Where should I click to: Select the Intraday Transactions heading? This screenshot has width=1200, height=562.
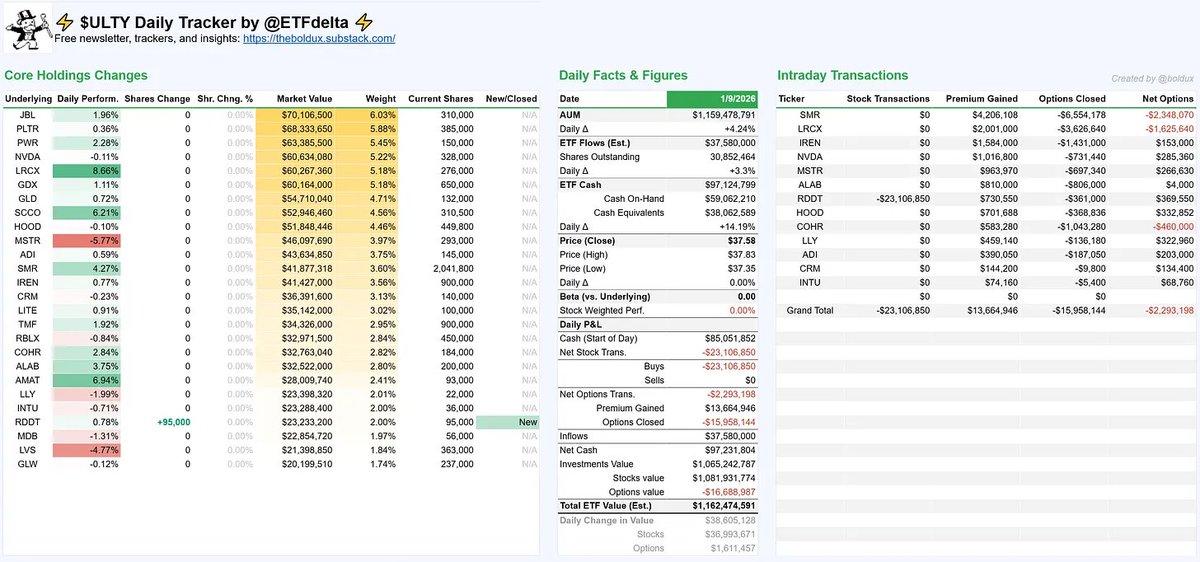coord(843,75)
